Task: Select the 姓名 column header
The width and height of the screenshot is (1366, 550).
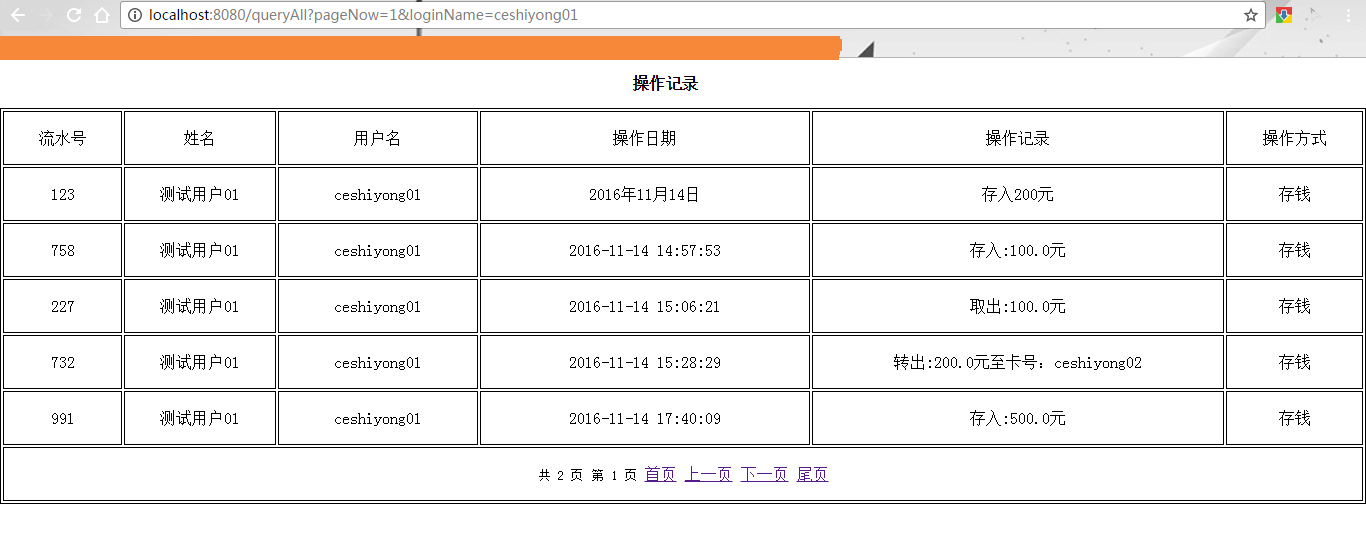Action: 200,138
